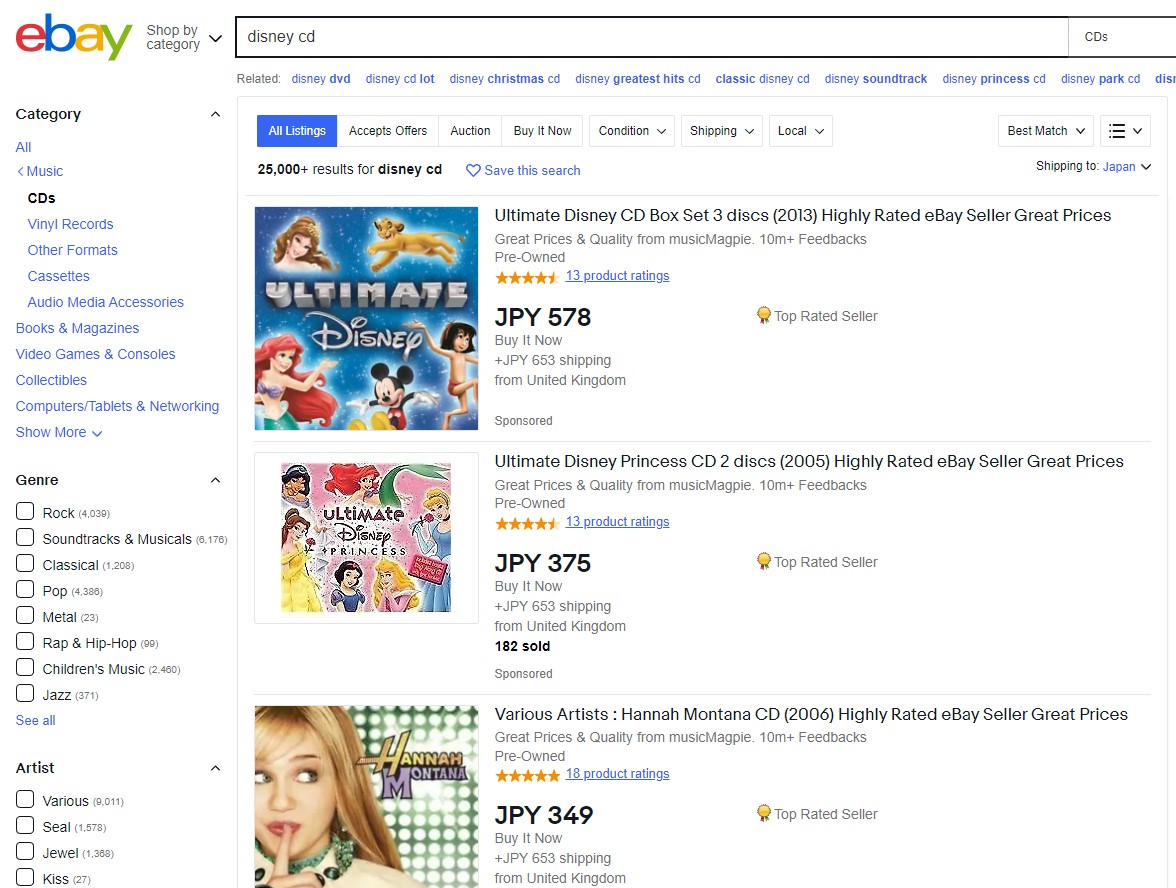The image size is (1176, 888).
Task: Click Ultimate Disney box set thumbnail
Action: (x=366, y=318)
